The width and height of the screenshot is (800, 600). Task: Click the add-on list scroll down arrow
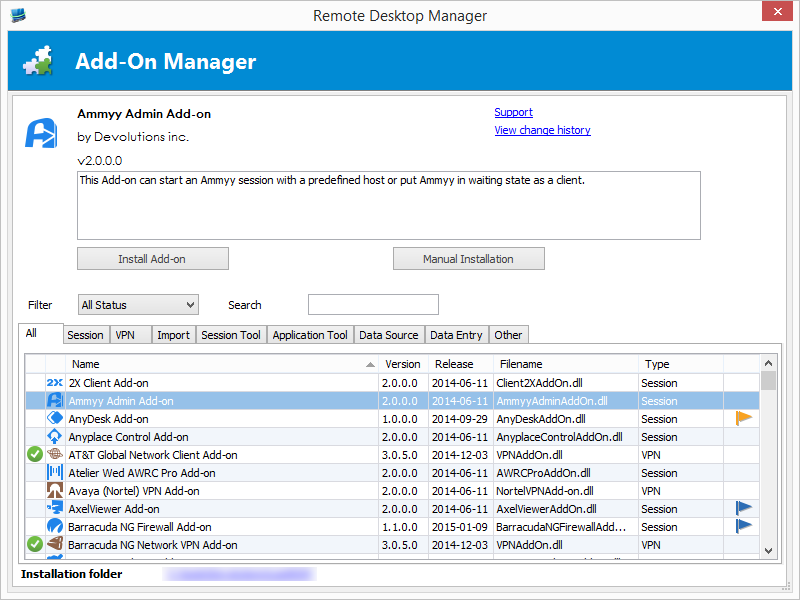[768, 550]
